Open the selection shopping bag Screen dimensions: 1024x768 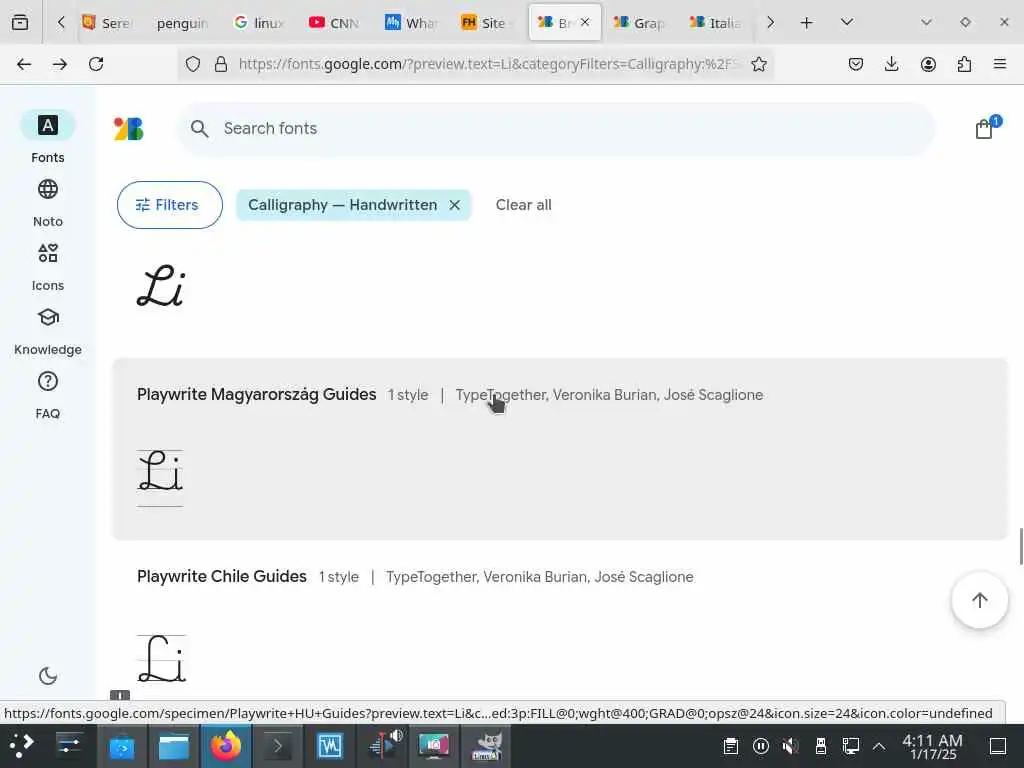coord(984,129)
